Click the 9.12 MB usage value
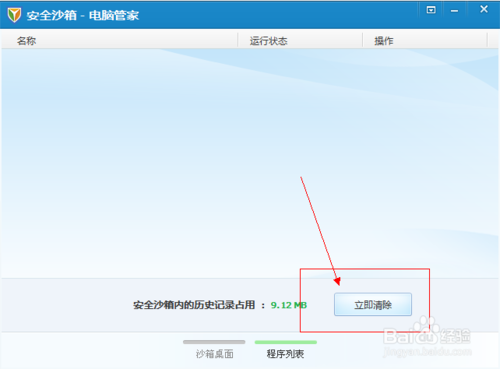Screen dimensions: 500x369 tap(289, 305)
